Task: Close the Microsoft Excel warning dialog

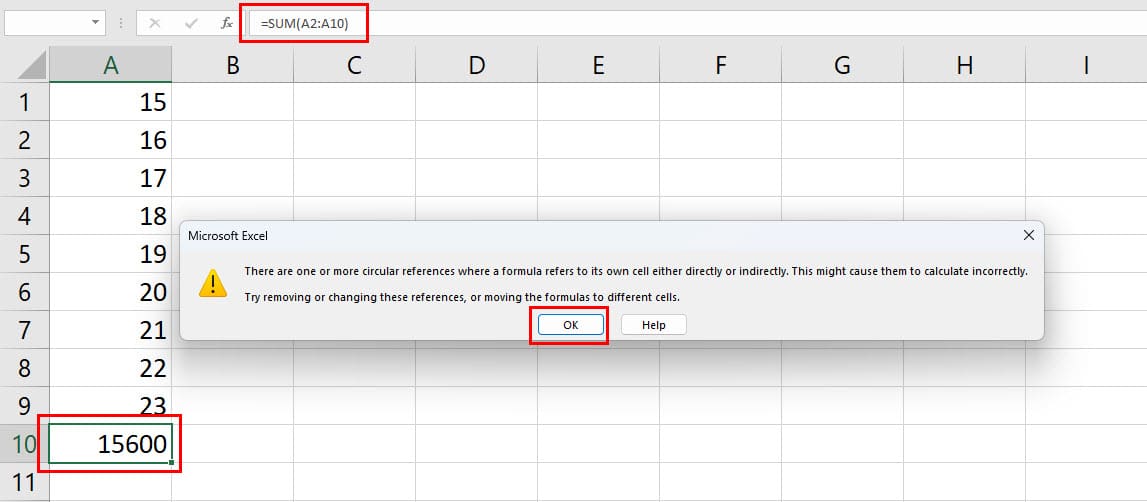Action: pos(1028,235)
